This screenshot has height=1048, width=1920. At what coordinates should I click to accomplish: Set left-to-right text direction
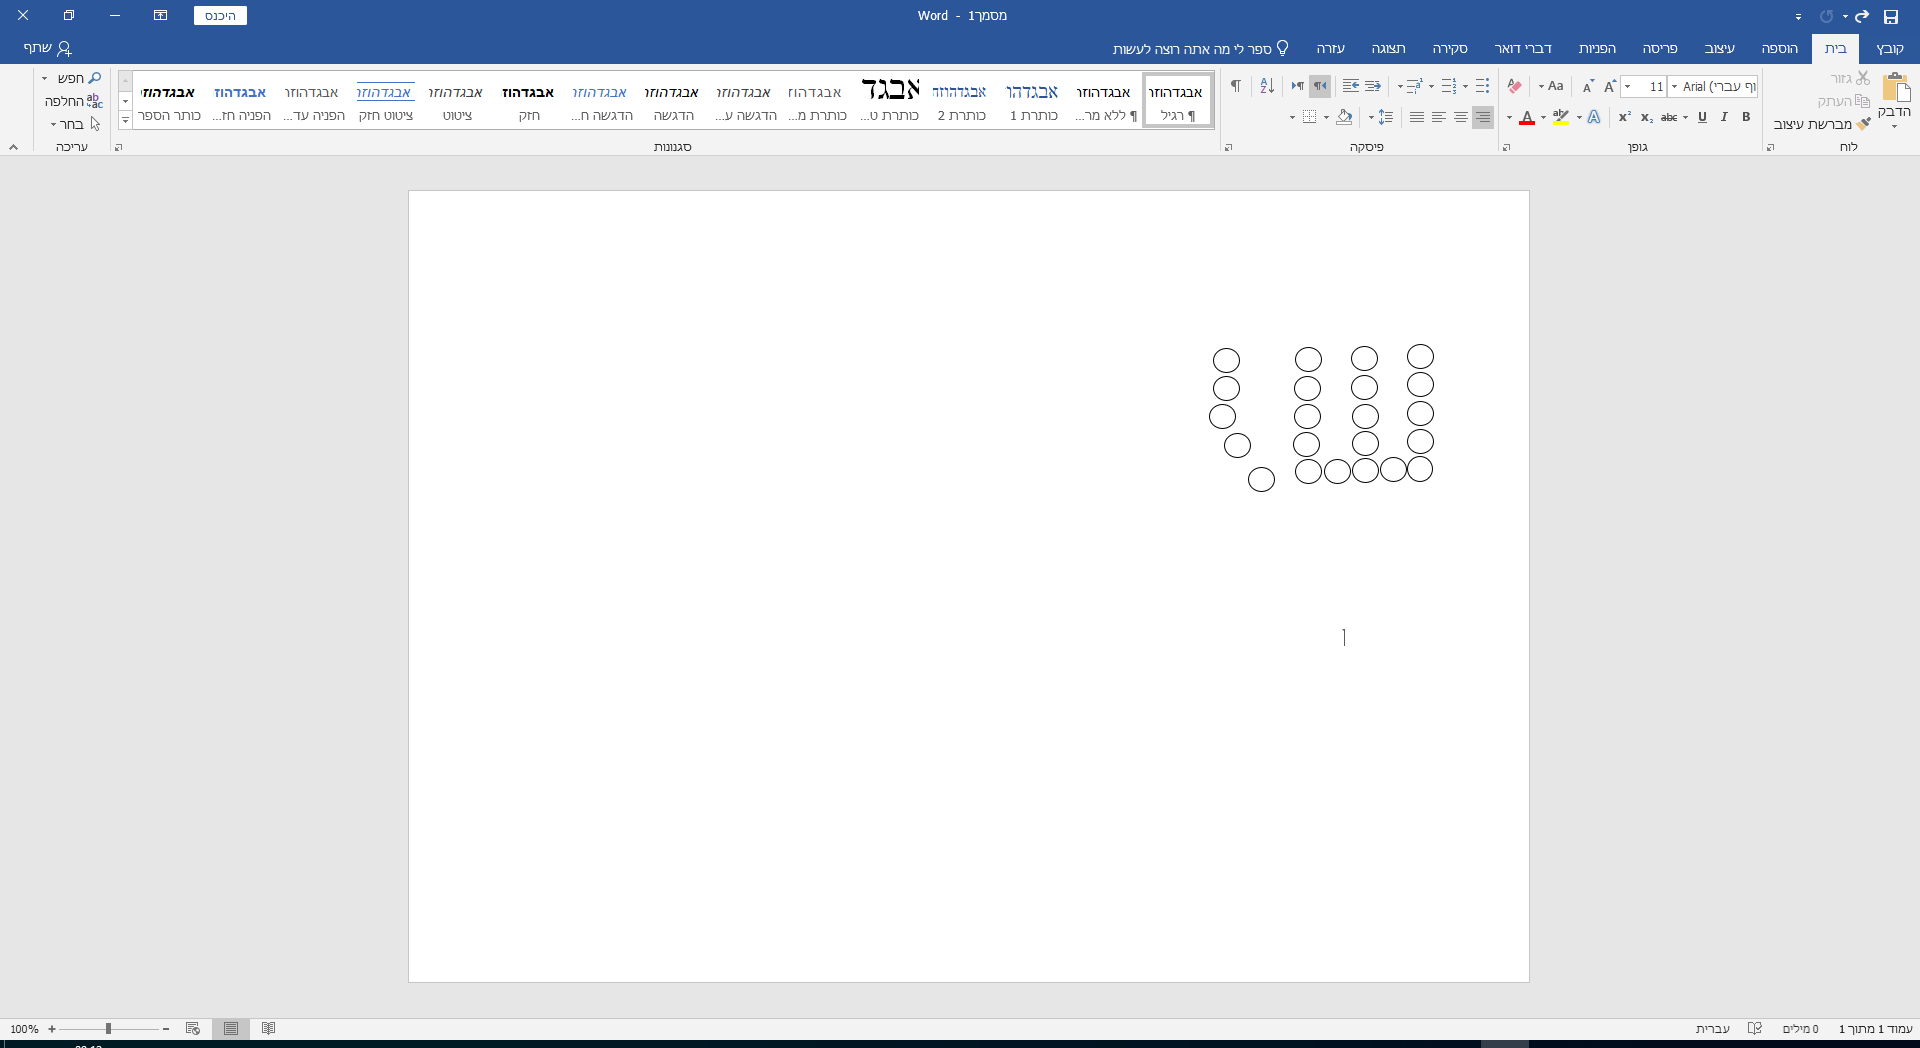pos(1298,86)
